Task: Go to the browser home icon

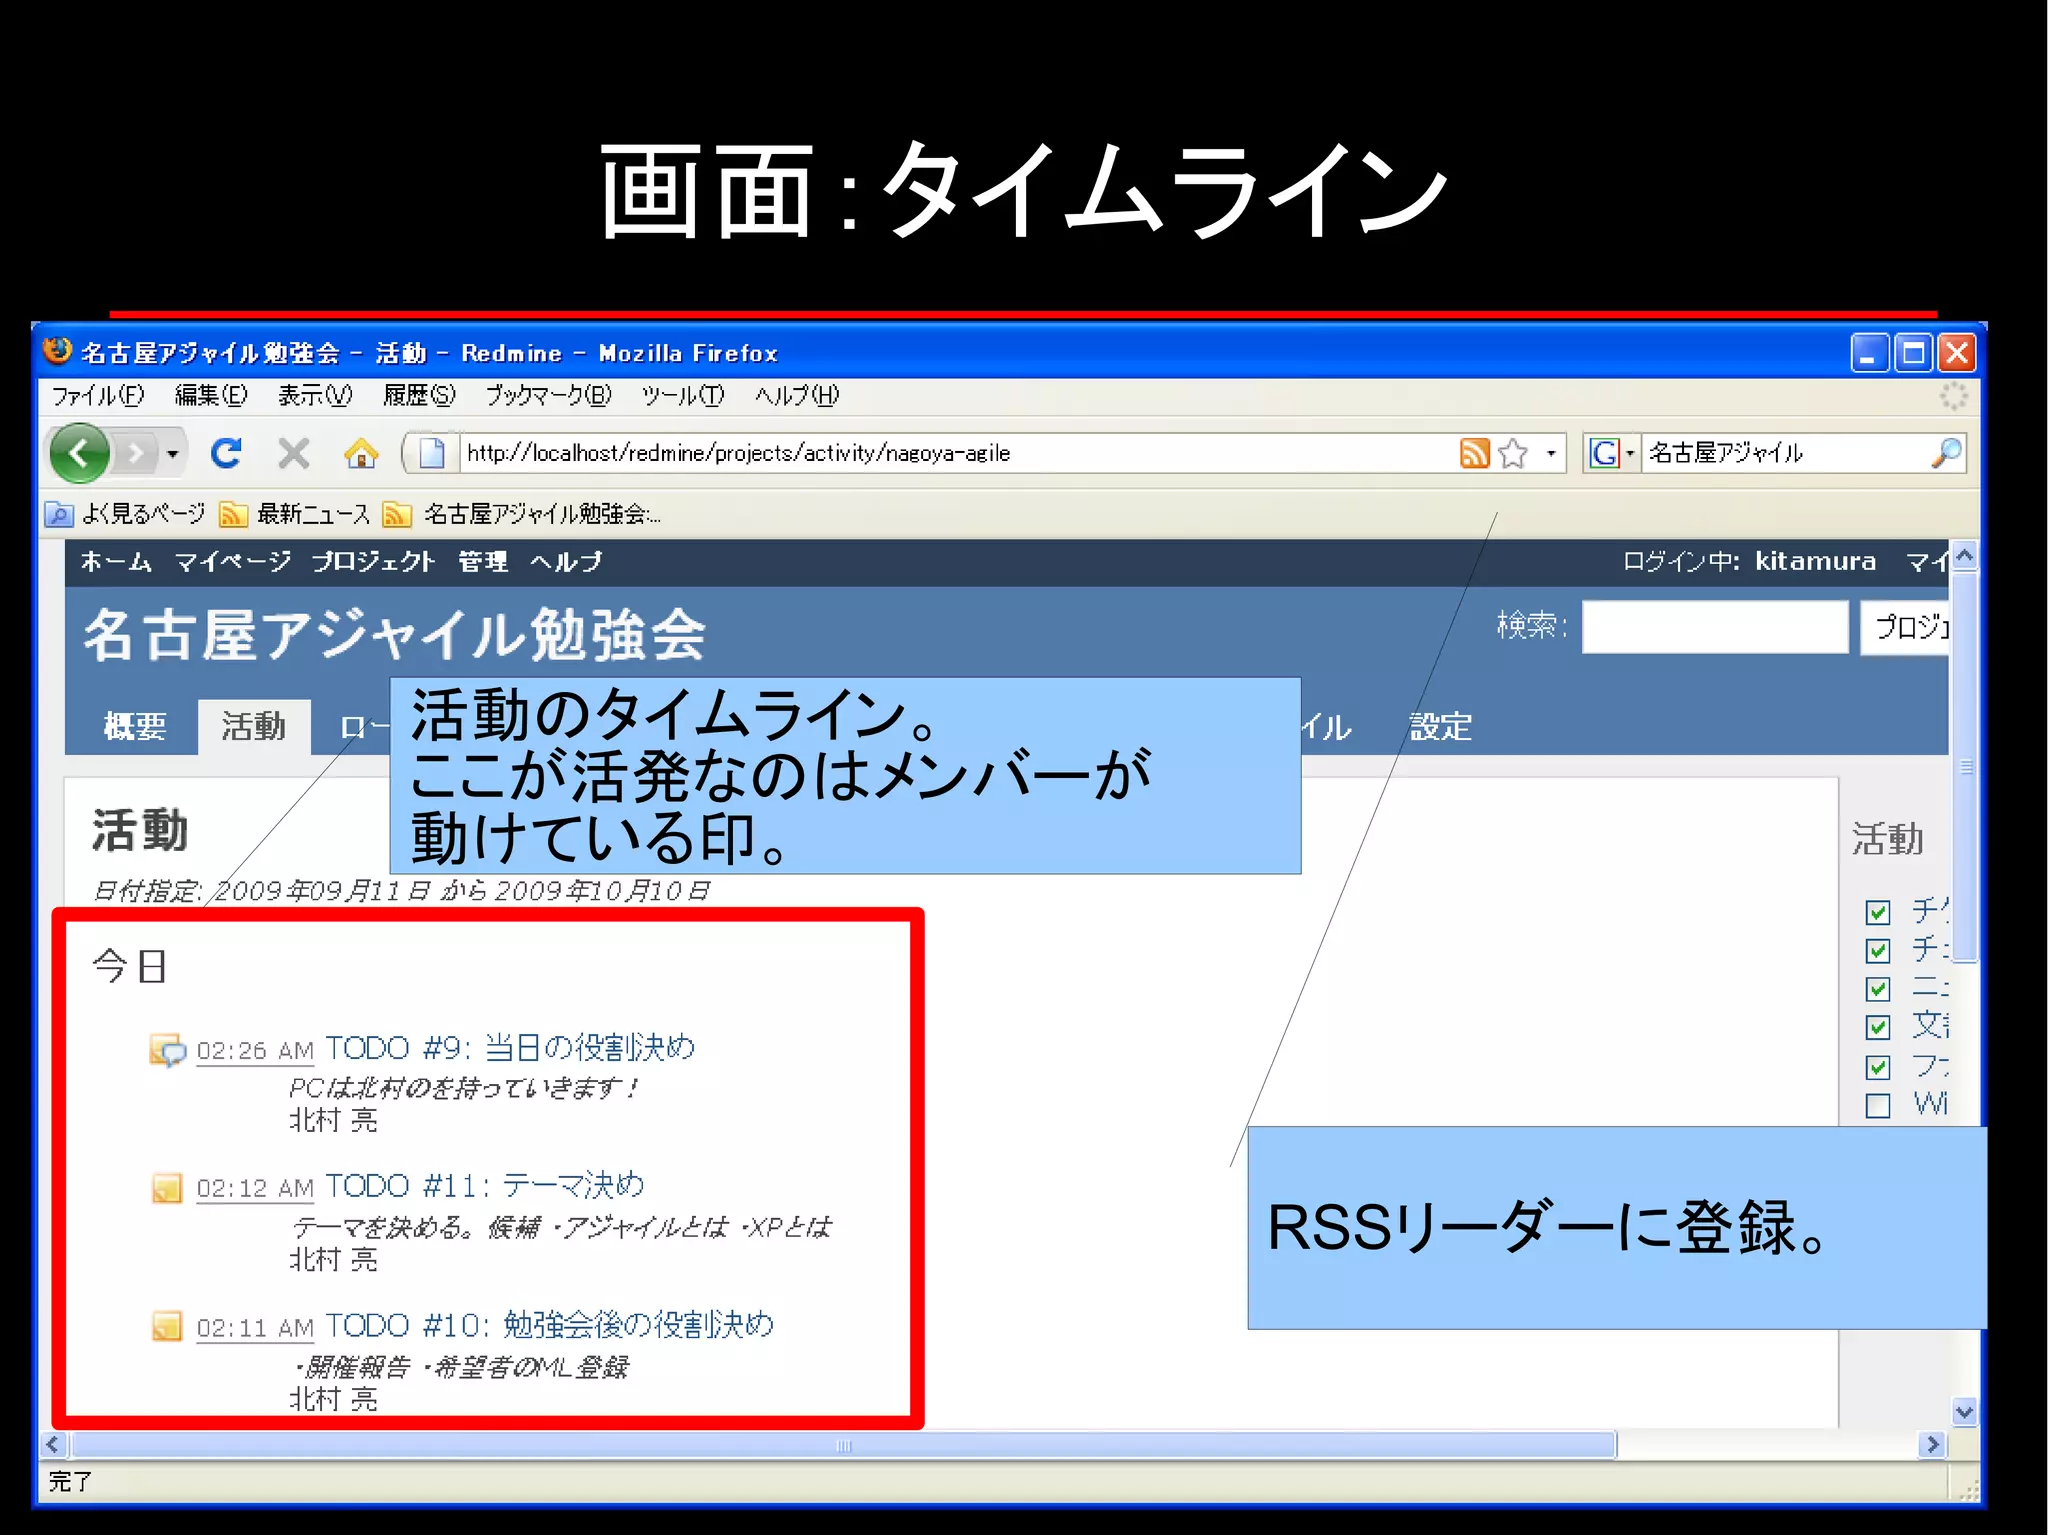Action: pos(361,454)
